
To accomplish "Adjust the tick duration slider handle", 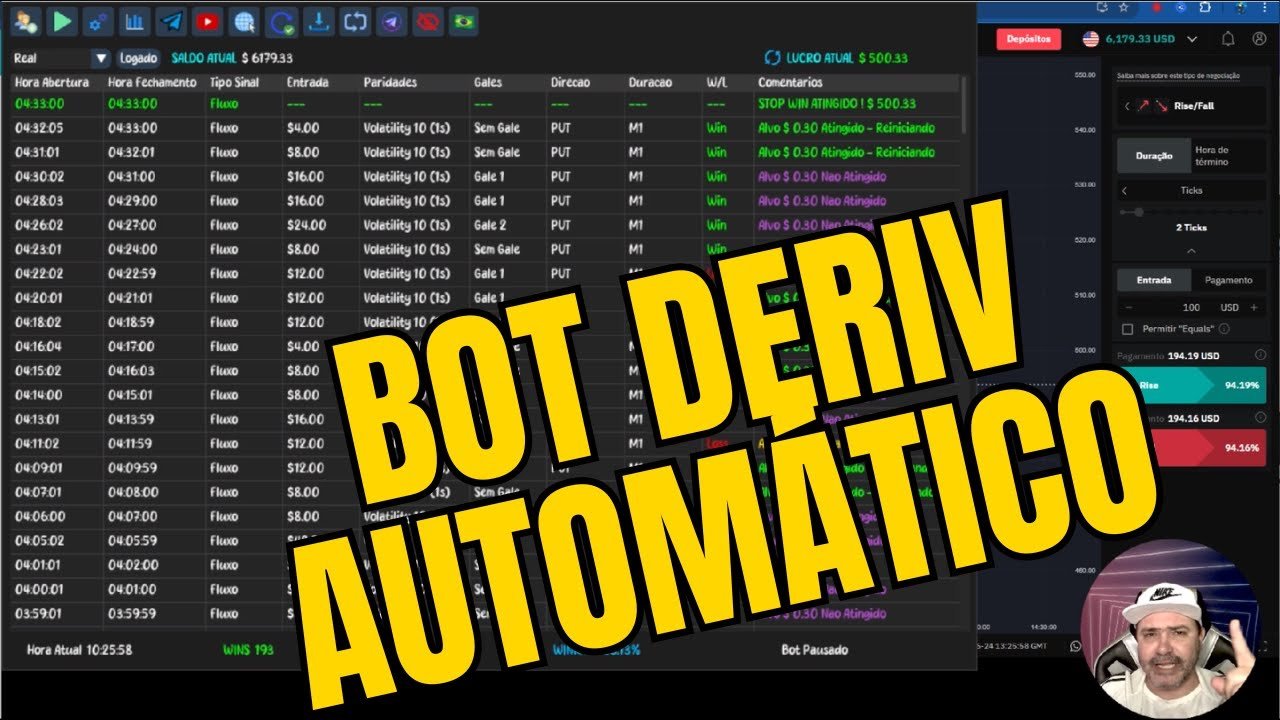I will (x=1139, y=212).
